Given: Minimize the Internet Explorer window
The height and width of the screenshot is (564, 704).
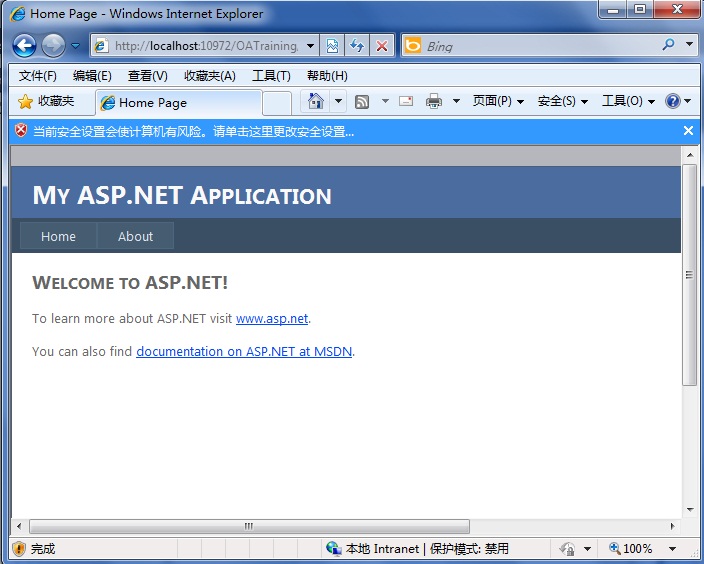Looking at the screenshot, I should point(614,10).
